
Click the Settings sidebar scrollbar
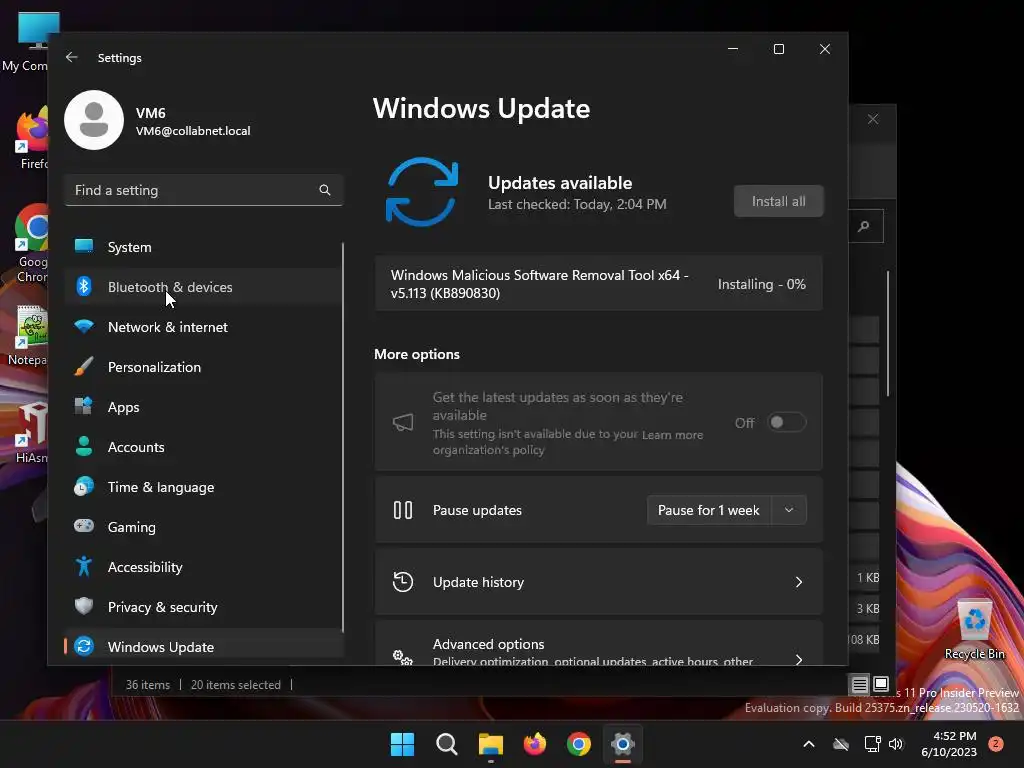(343, 436)
